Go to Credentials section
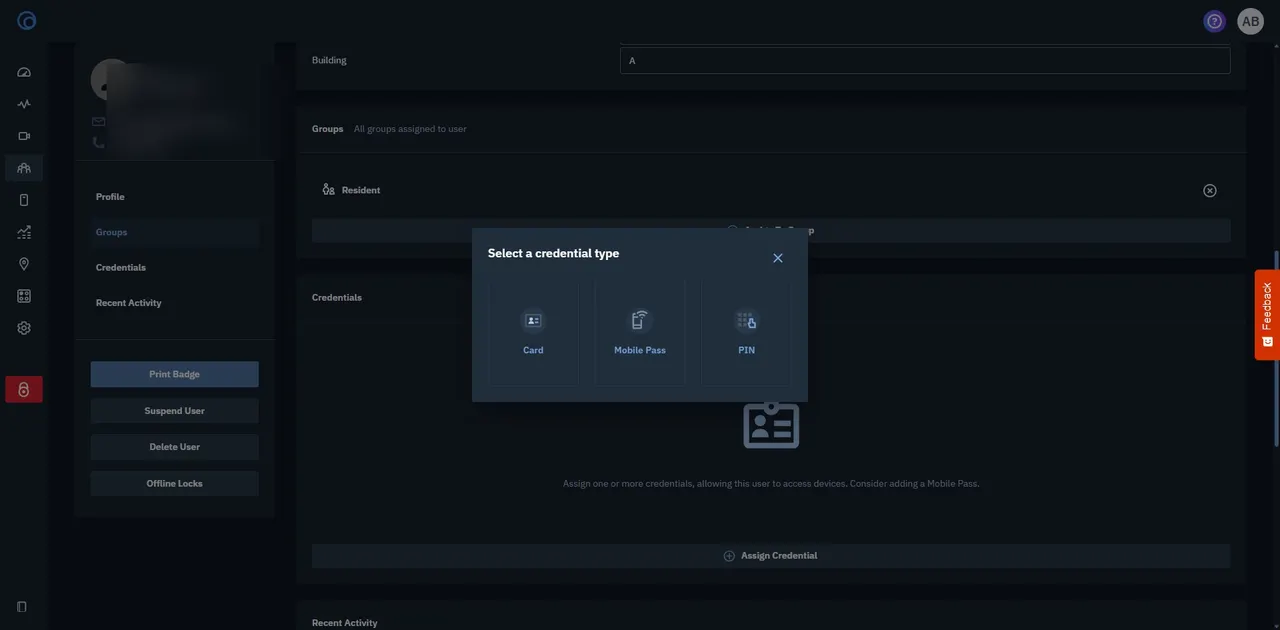Image resolution: width=1280 pixels, height=630 pixels. tap(121, 268)
